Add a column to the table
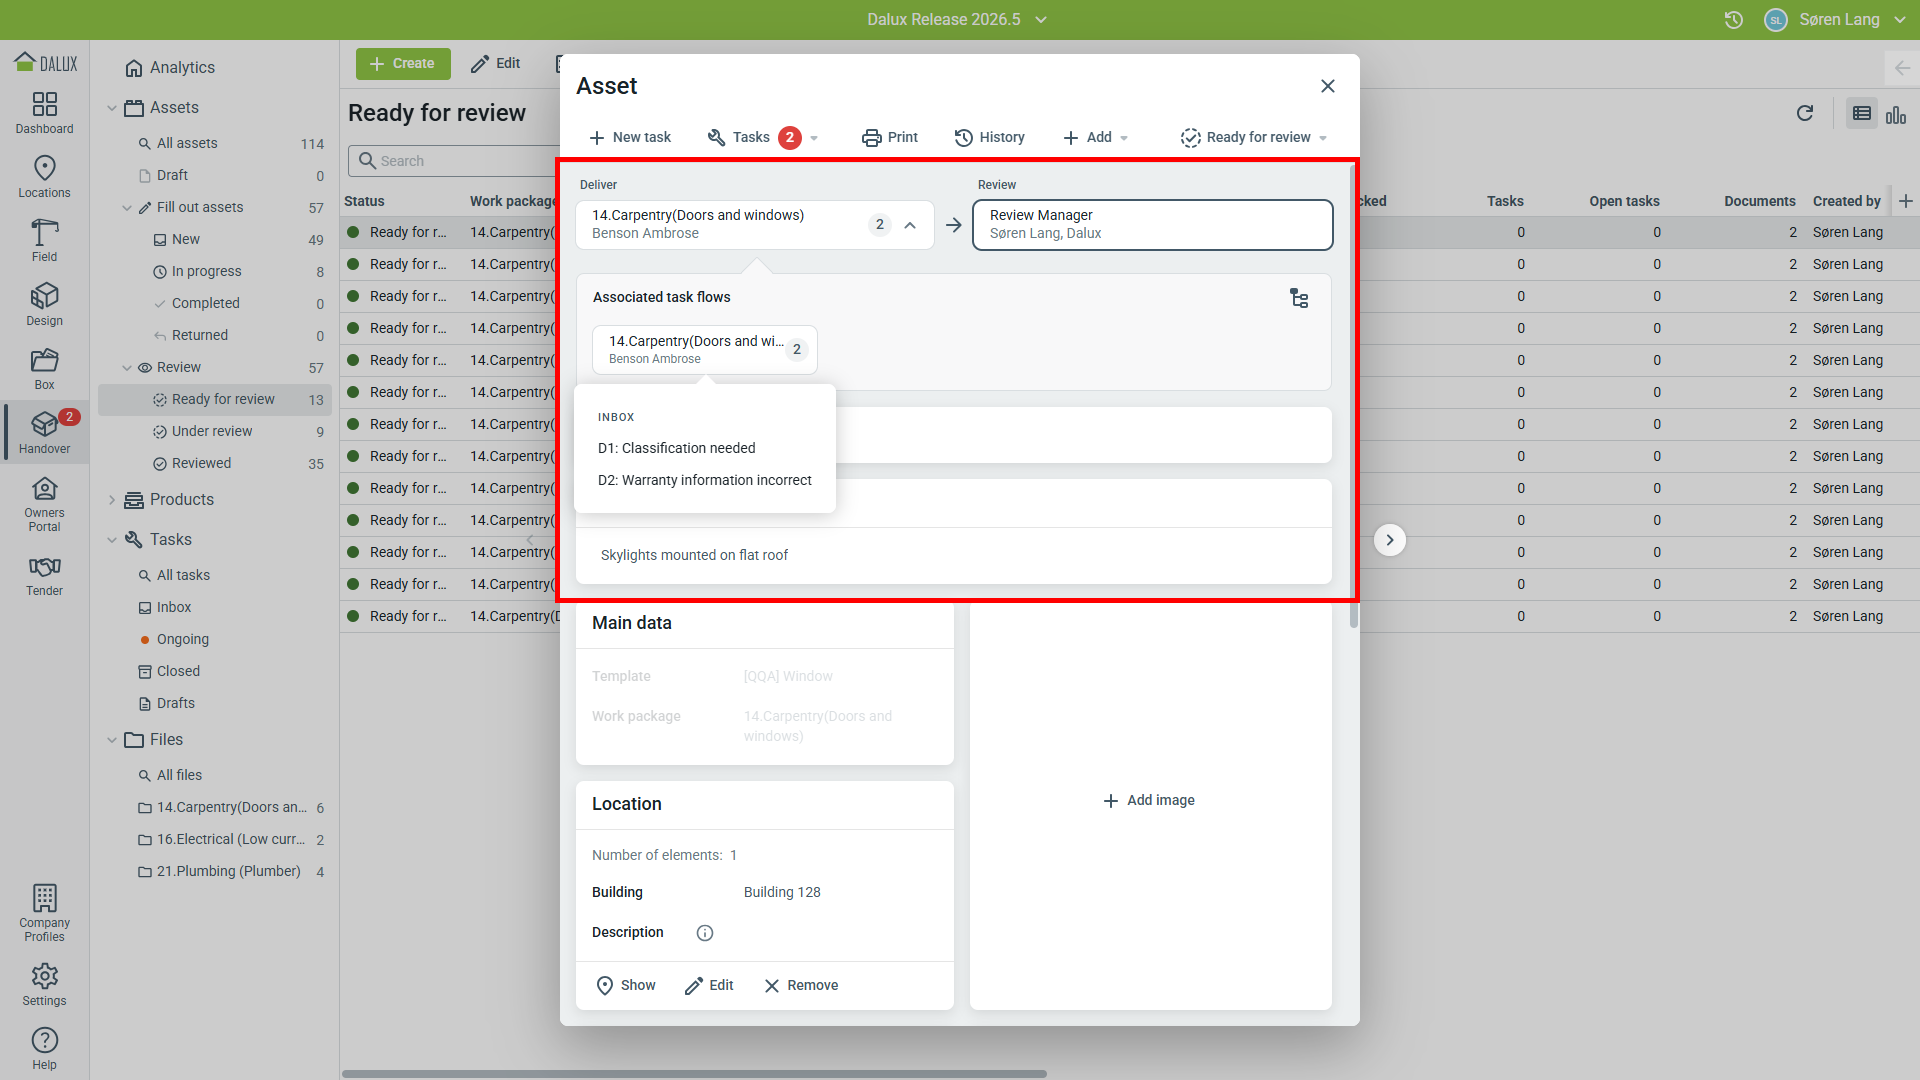The width and height of the screenshot is (1920, 1080). point(1906,201)
